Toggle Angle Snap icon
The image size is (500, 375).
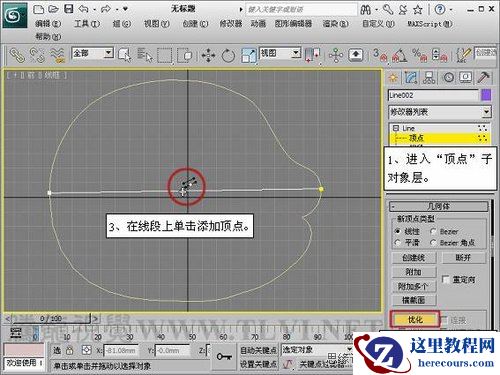tap(400, 55)
